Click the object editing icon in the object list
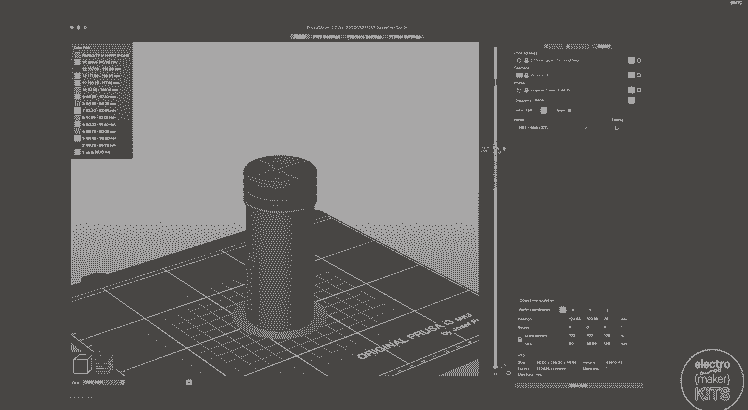Screen dimensions: 748x410 617,128
